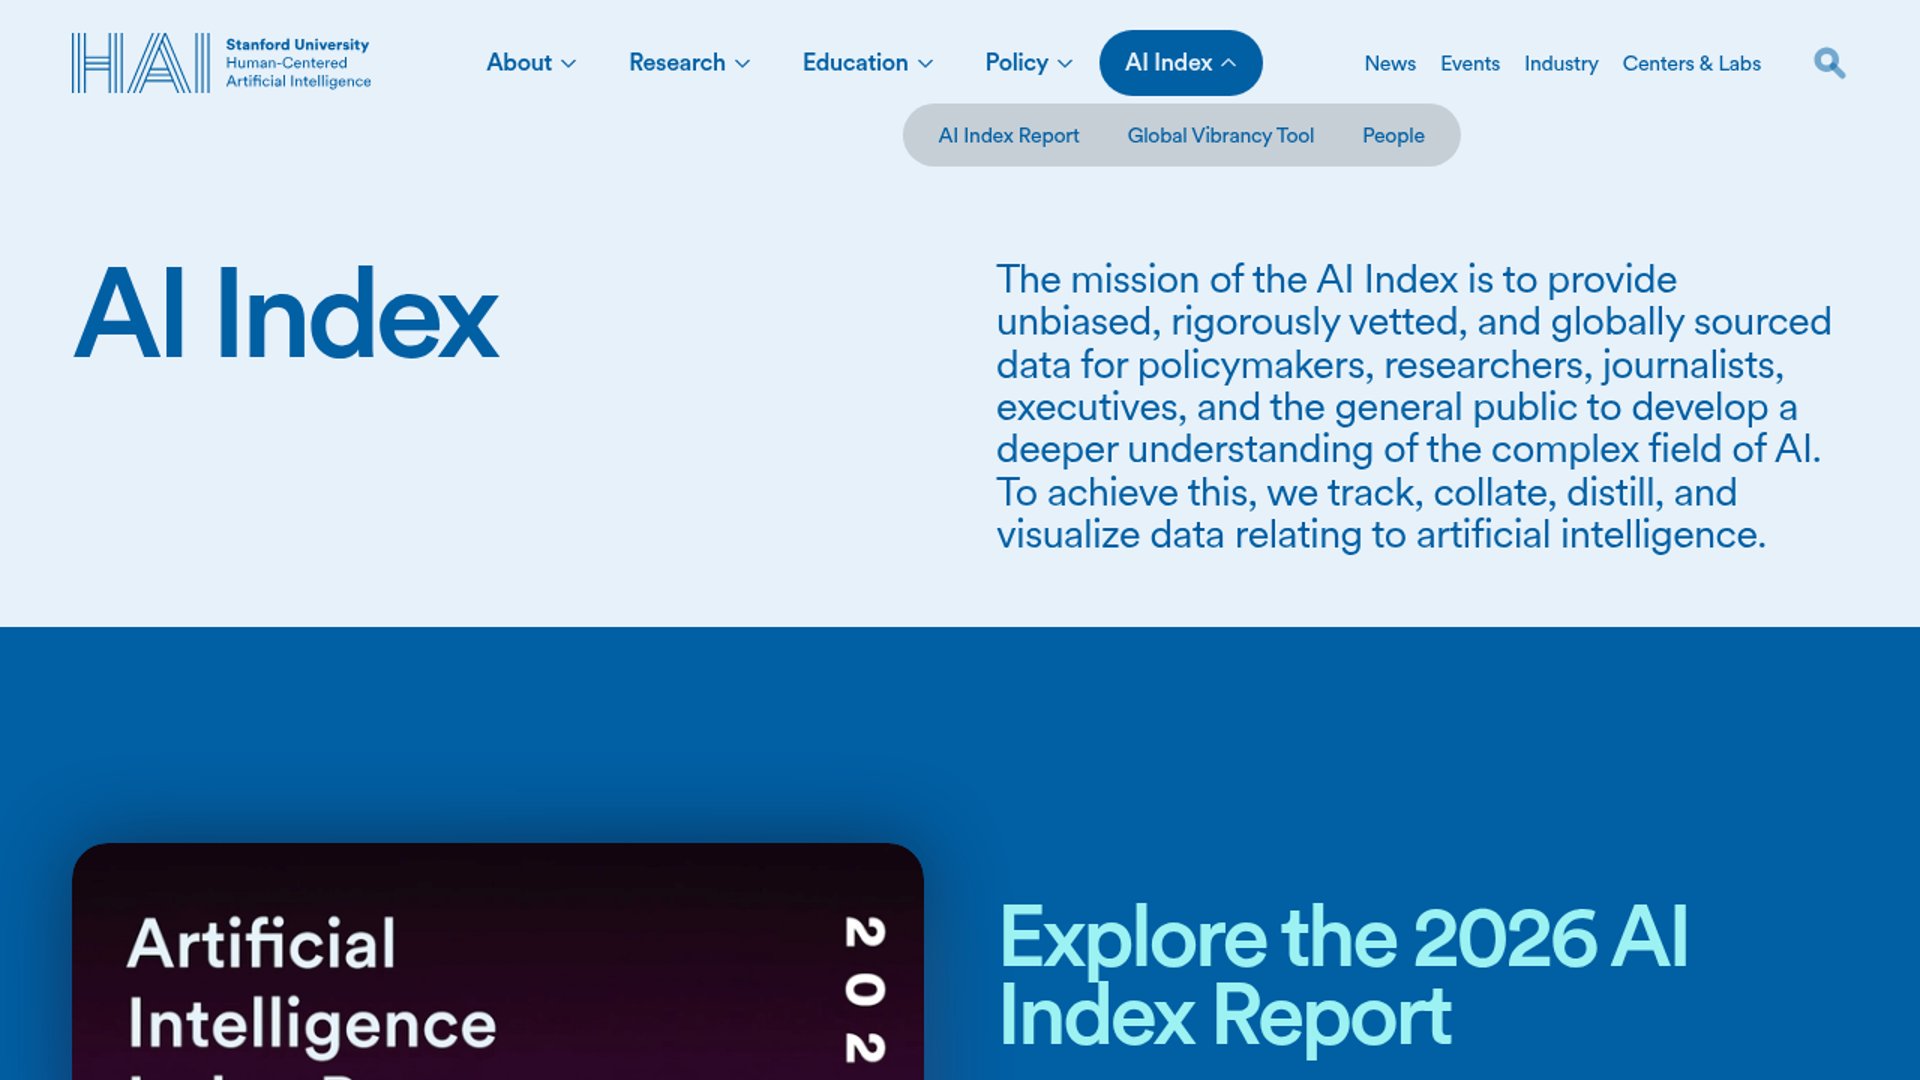Click the Explore the 2026 AI Index Report heading

1343,976
